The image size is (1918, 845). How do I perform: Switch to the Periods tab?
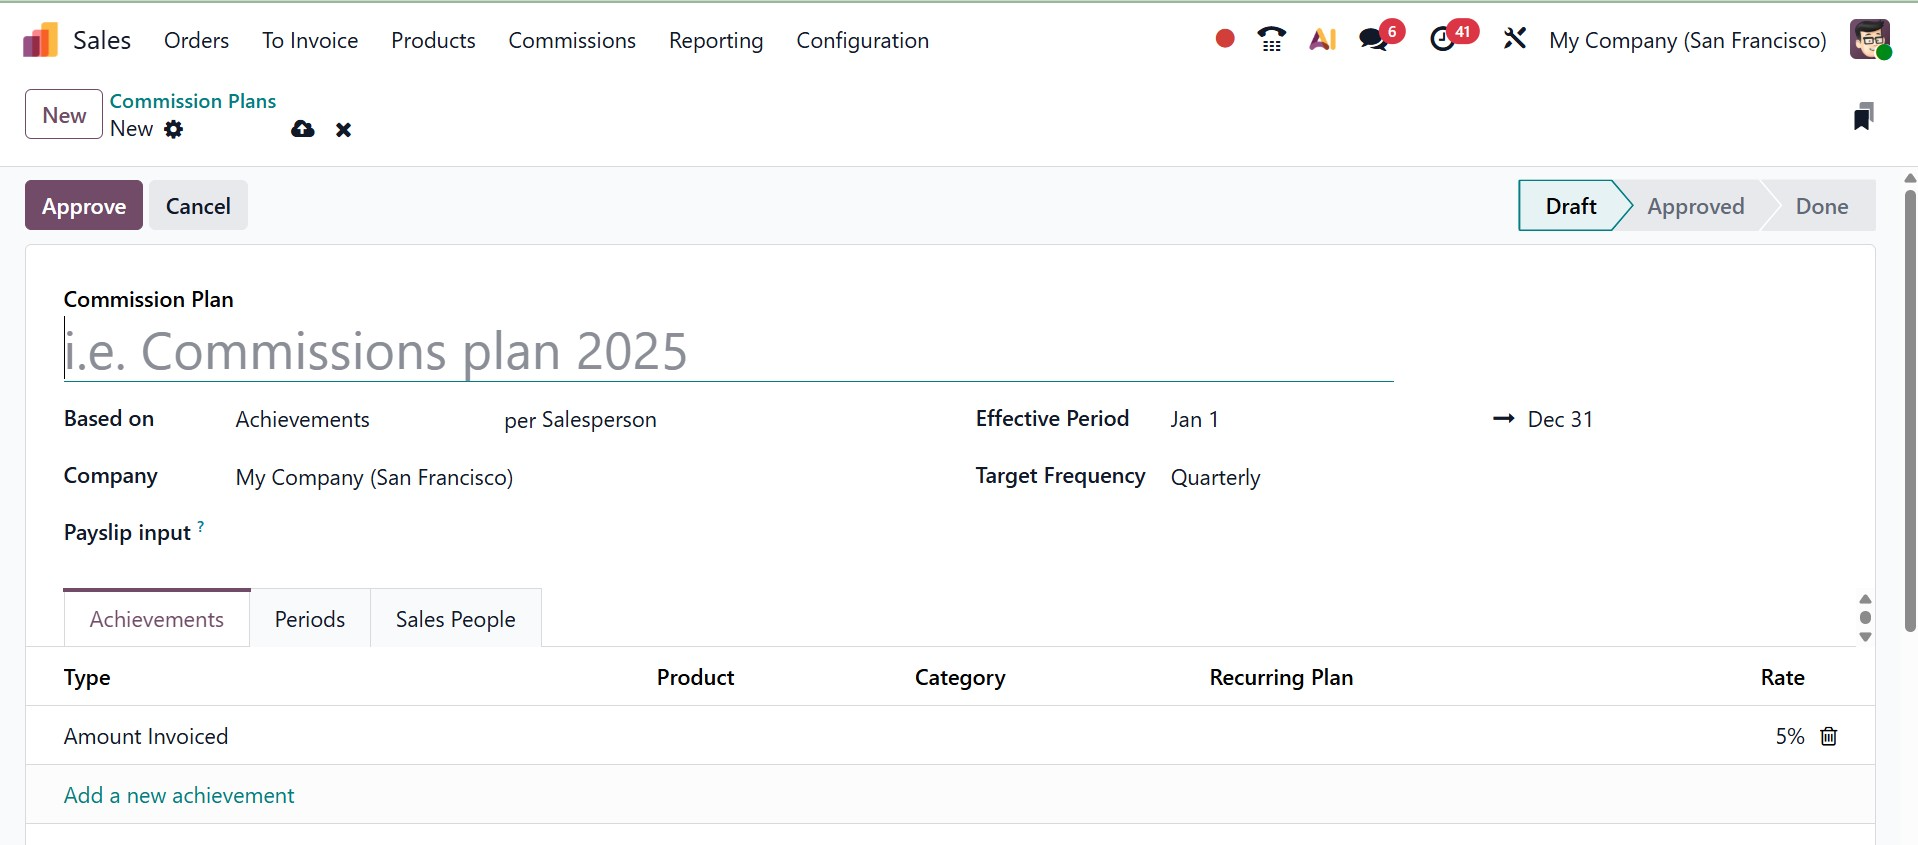click(x=309, y=619)
